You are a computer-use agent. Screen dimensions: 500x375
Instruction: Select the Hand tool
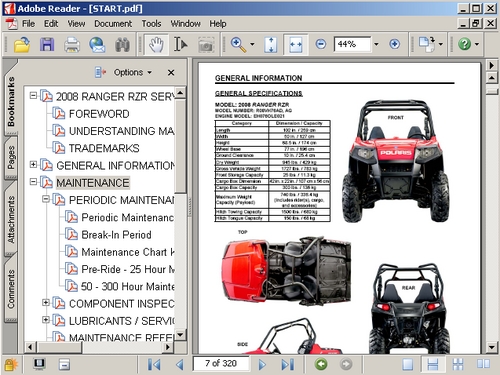[156, 44]
